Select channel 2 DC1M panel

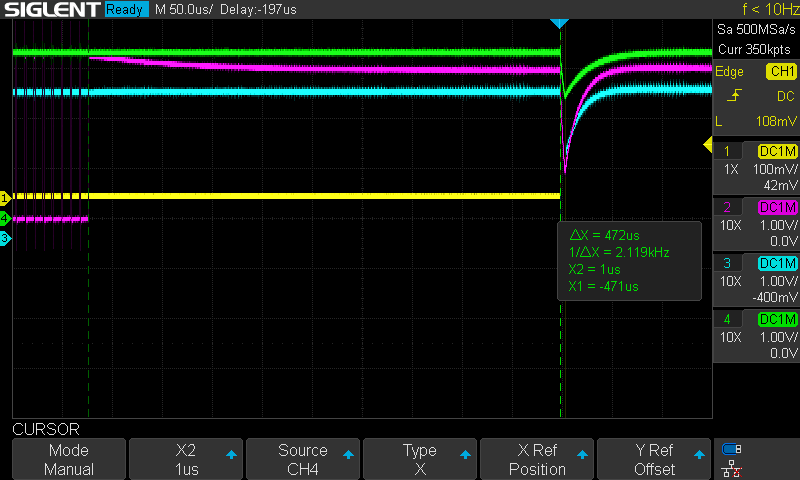pyautogui.click(x=757, y=222)
